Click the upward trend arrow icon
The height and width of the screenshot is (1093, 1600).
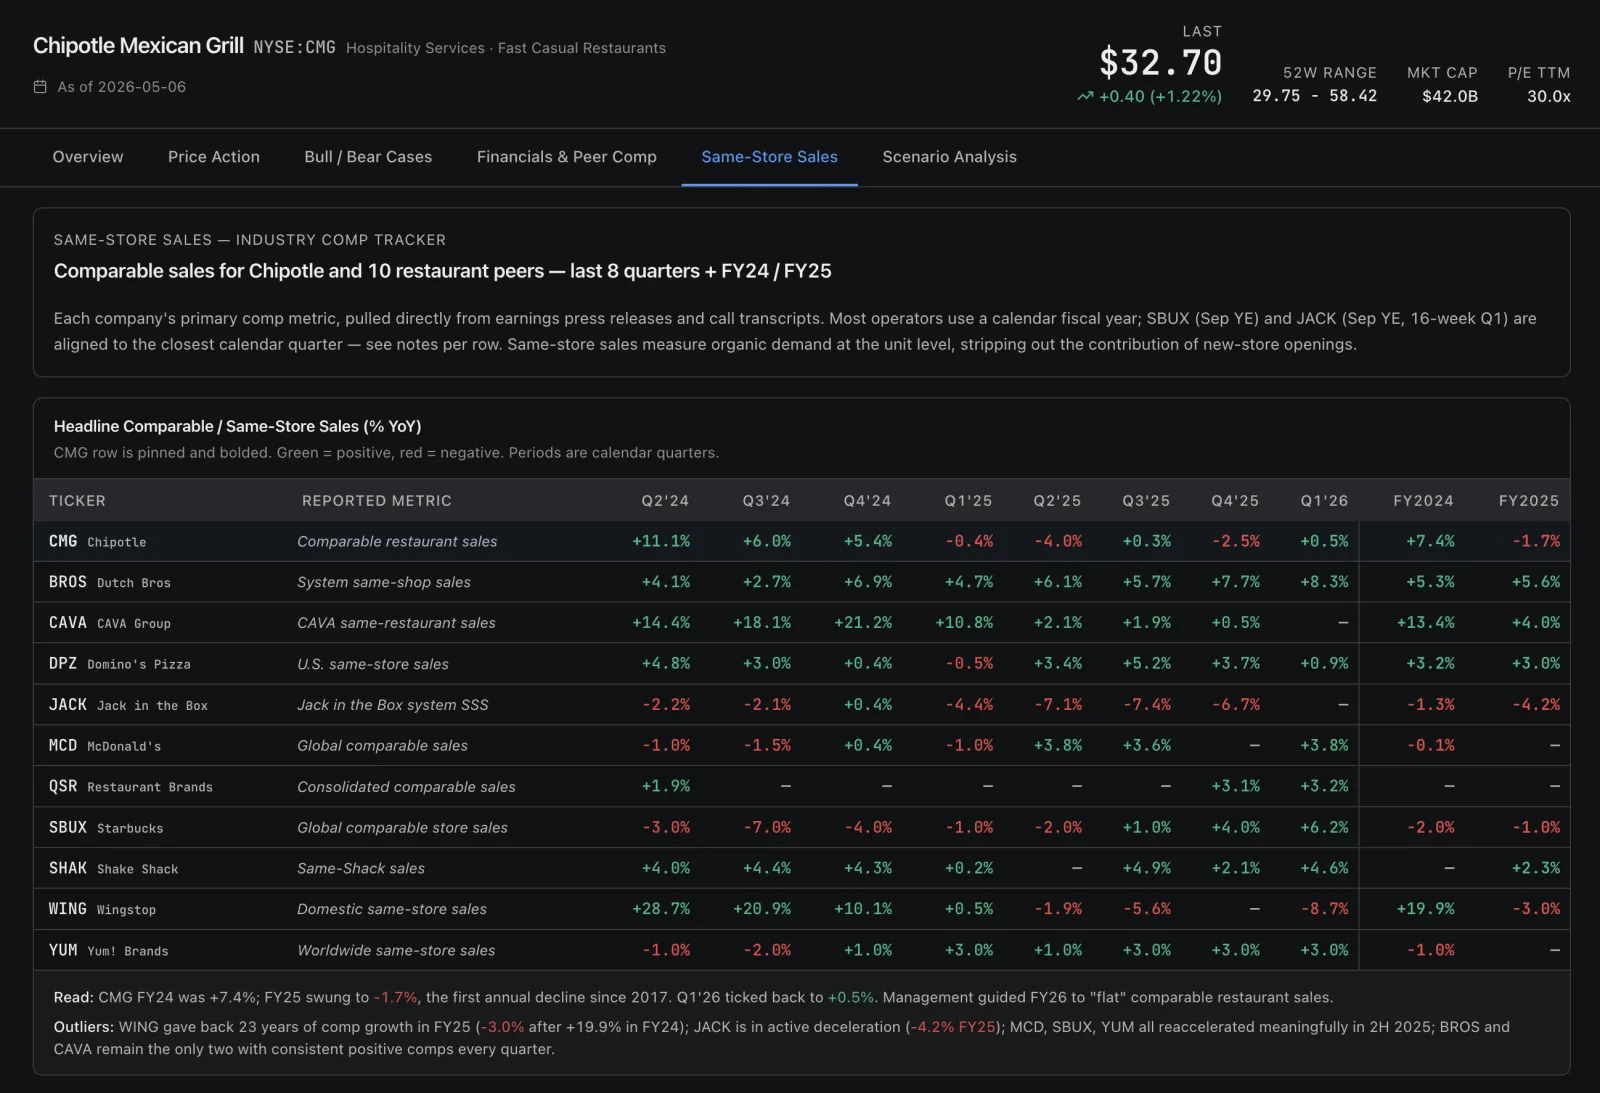click(x=1085, y=97)
